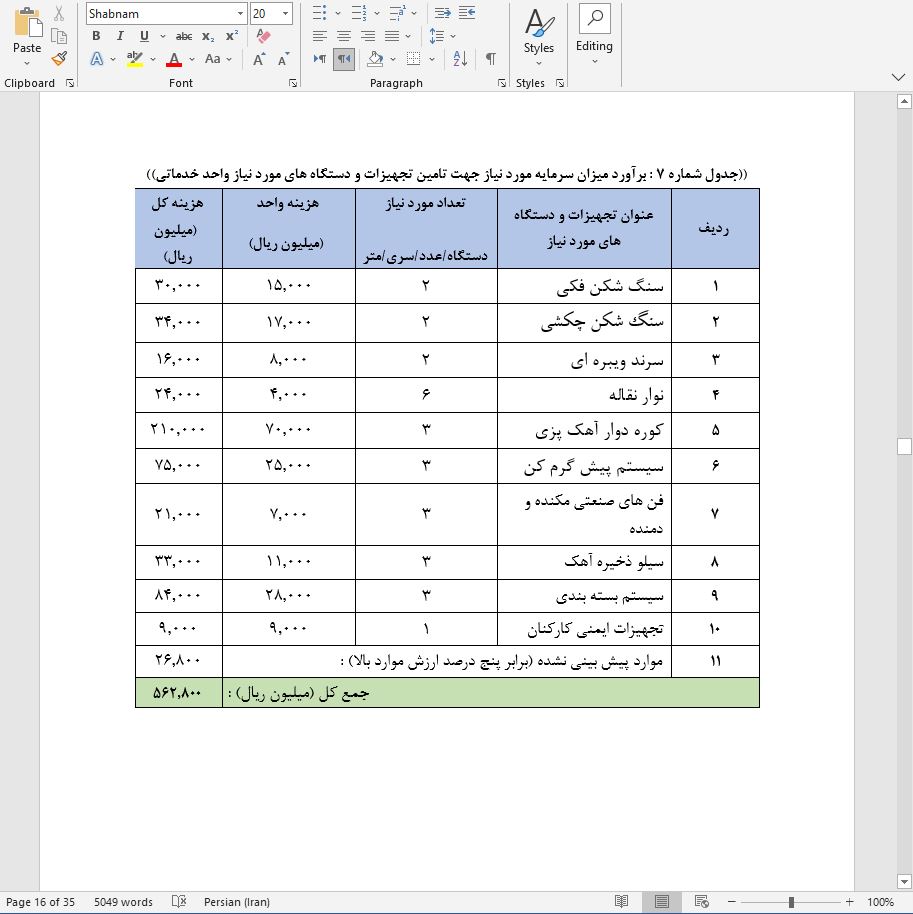Toggle Bold formatting
913x914 pixels.
(x=97, y=35)
